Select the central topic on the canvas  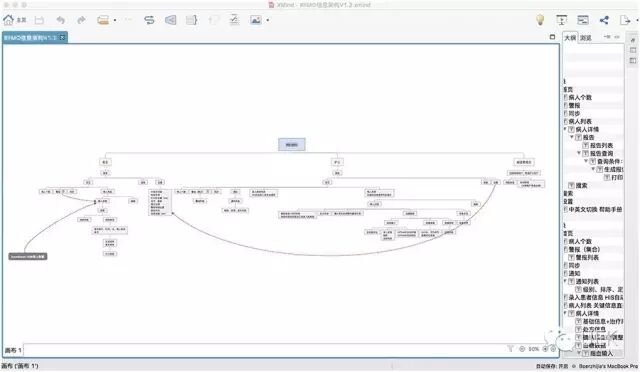coord(291,145)
